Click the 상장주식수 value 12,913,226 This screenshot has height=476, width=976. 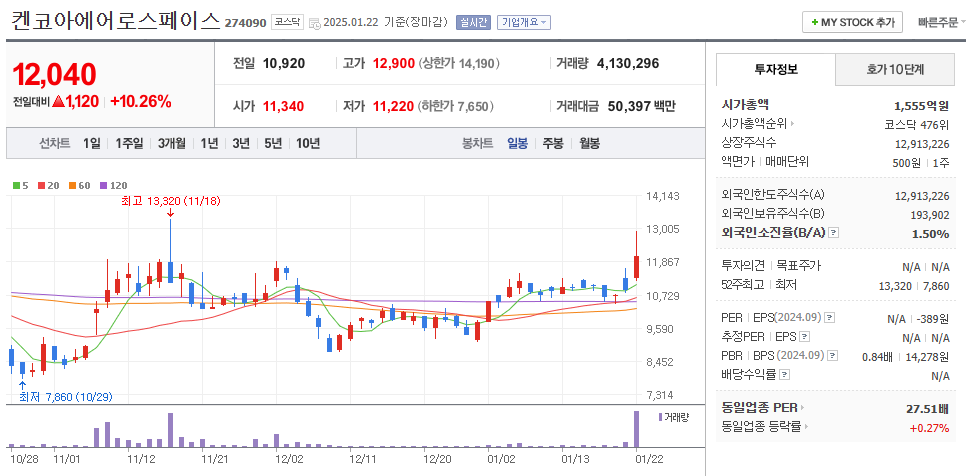[x=922, y=144]
